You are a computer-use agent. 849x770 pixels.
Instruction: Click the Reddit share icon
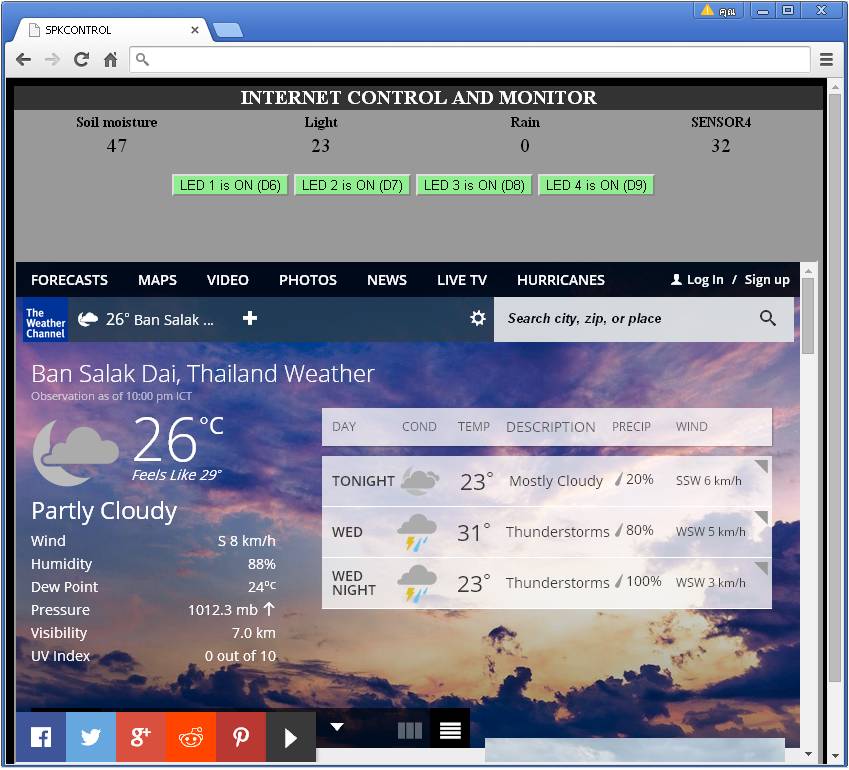pos(191,738)
